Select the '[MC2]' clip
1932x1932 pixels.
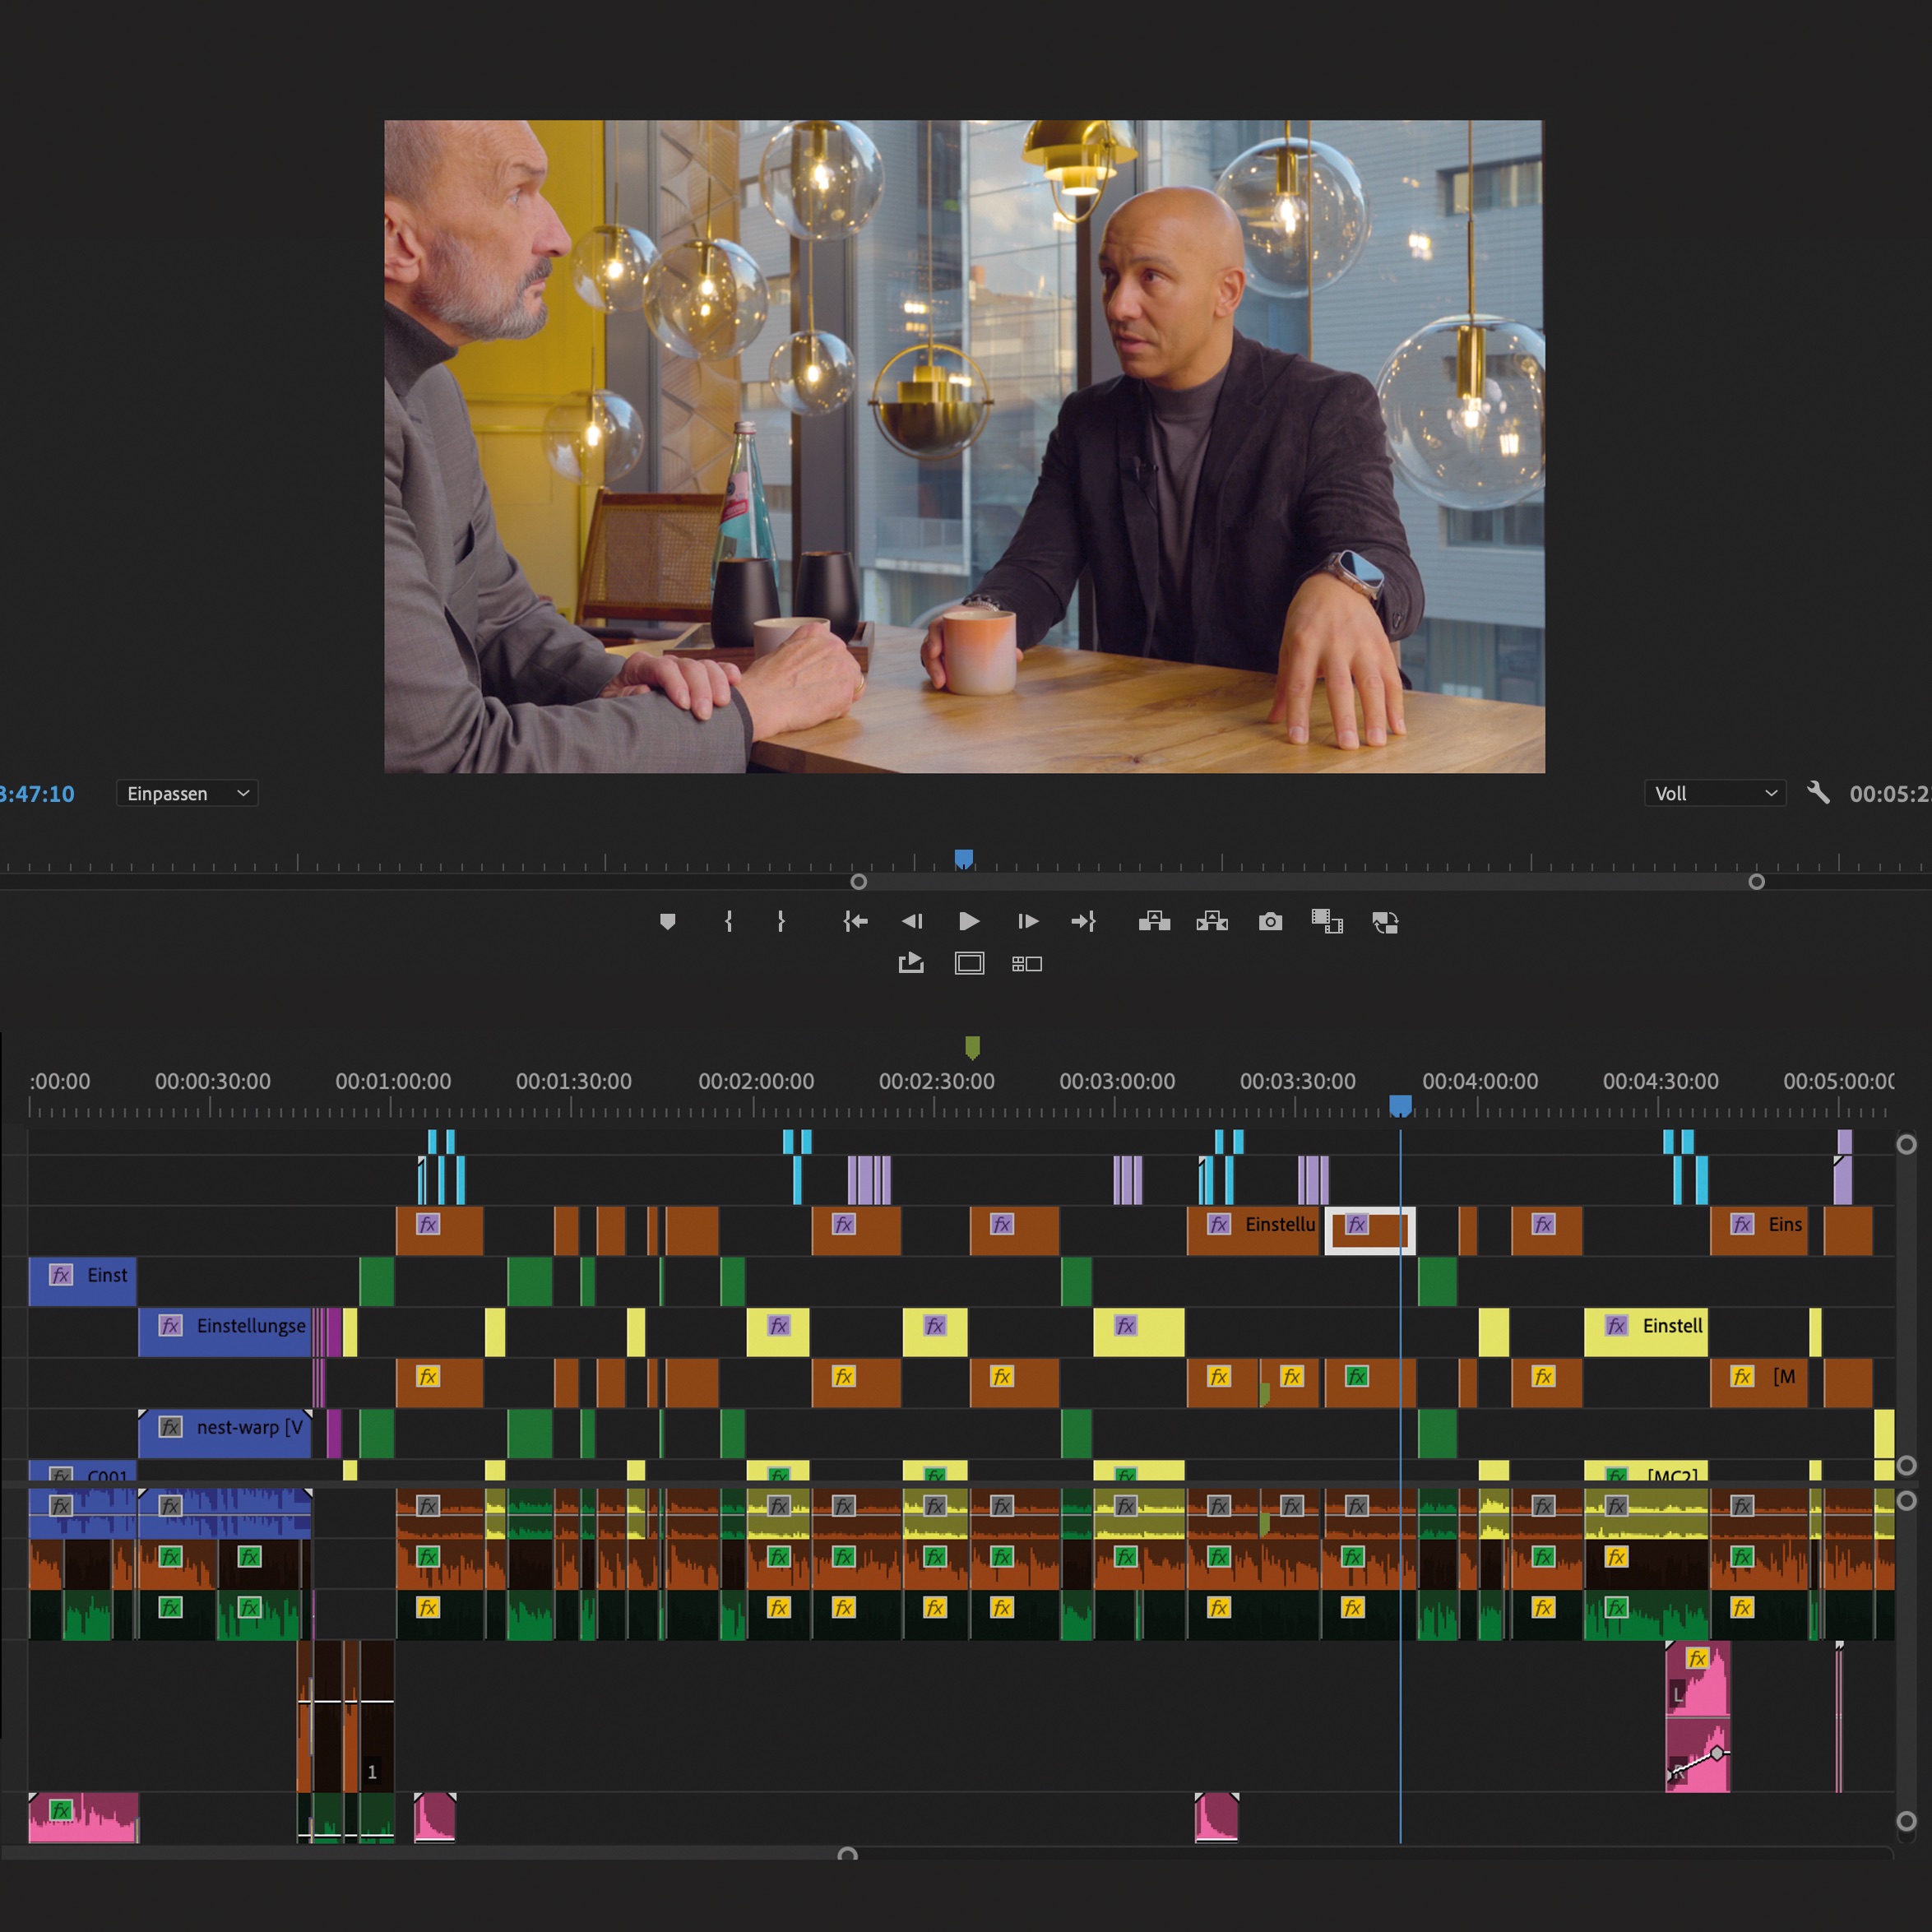(1646, 1471)
